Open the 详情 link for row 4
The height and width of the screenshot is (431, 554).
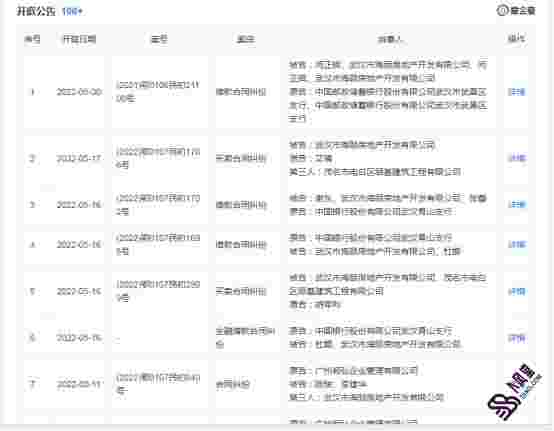[x=516, y=244]
